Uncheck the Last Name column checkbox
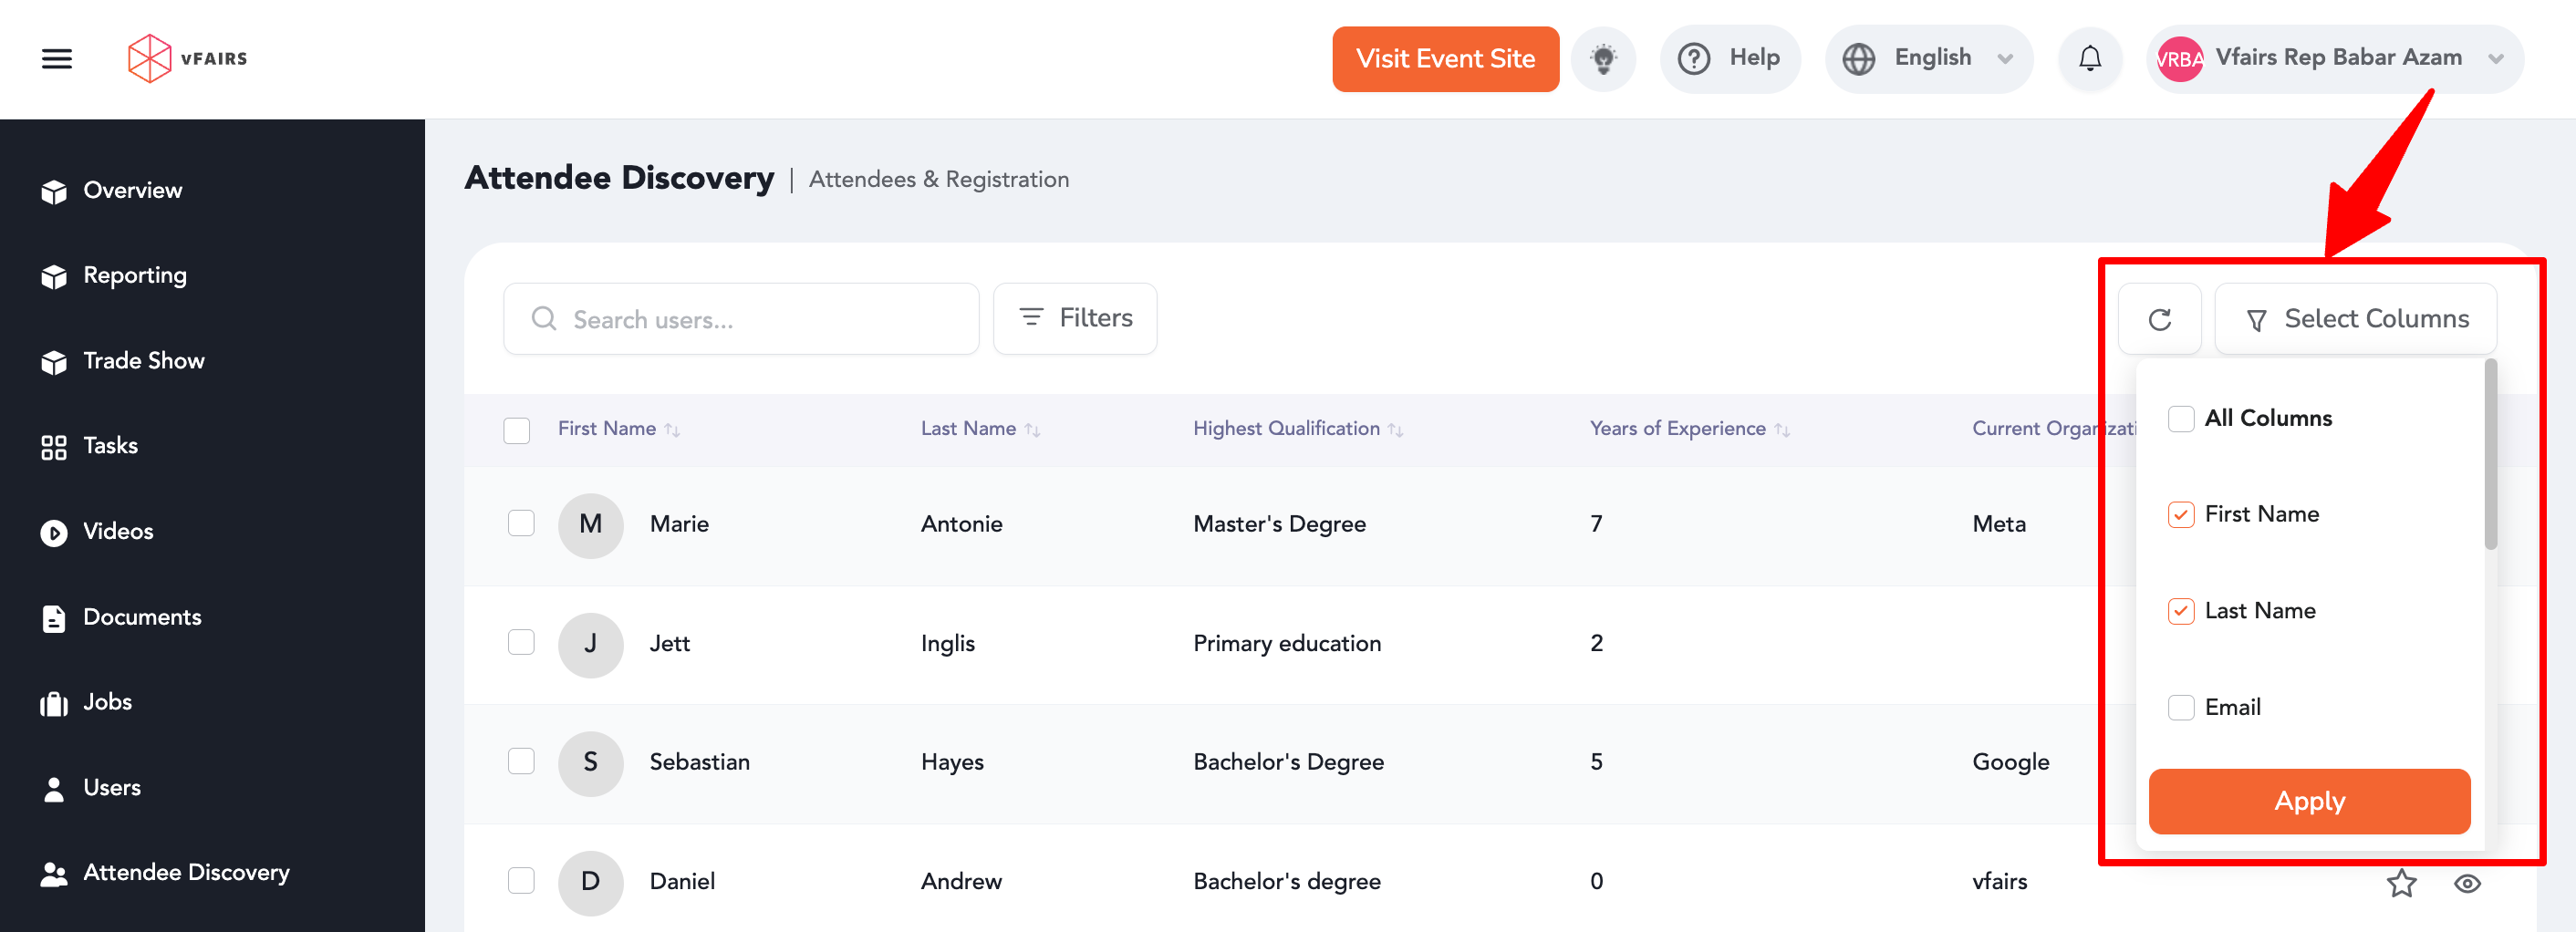 2180,611
